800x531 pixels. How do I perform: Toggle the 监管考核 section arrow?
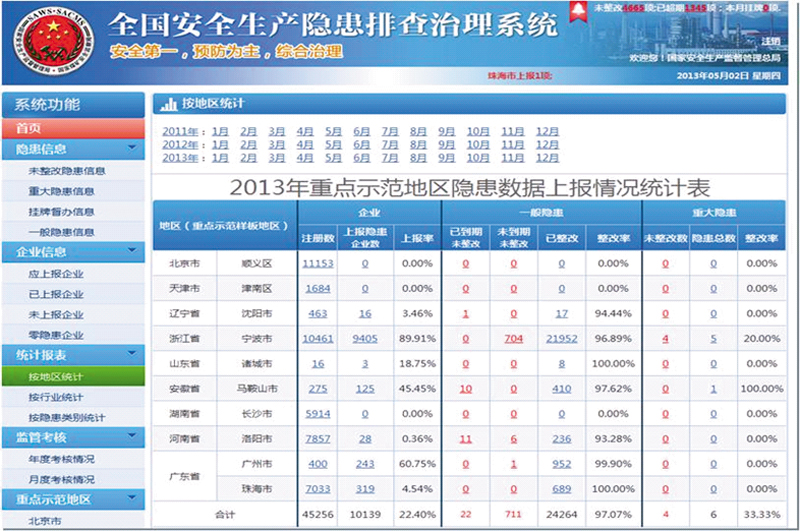(x=132, y=436)
